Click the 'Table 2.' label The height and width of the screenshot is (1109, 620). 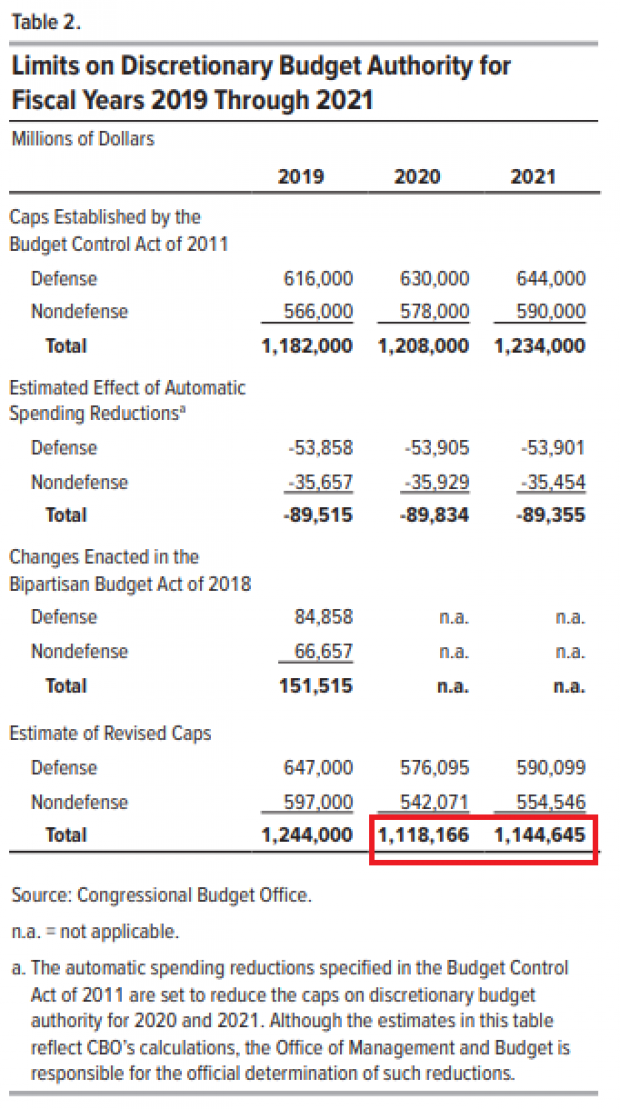click(x=46, y=23)
